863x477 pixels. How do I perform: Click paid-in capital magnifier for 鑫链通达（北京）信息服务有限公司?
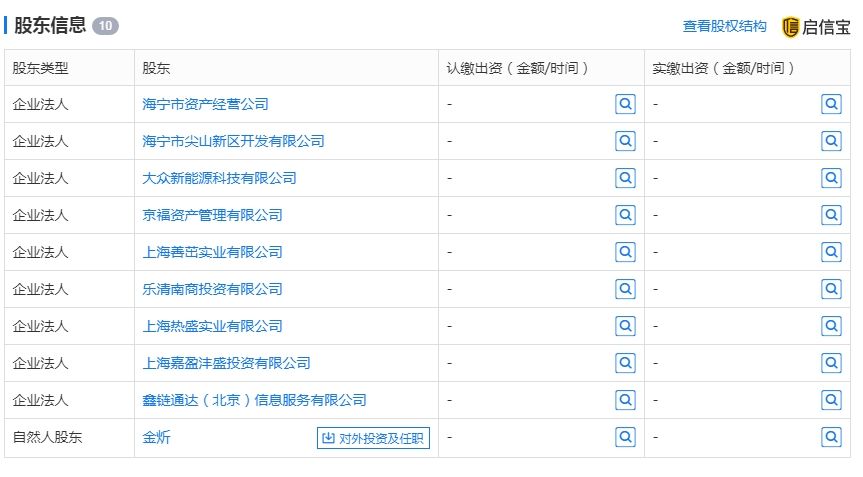831,400
